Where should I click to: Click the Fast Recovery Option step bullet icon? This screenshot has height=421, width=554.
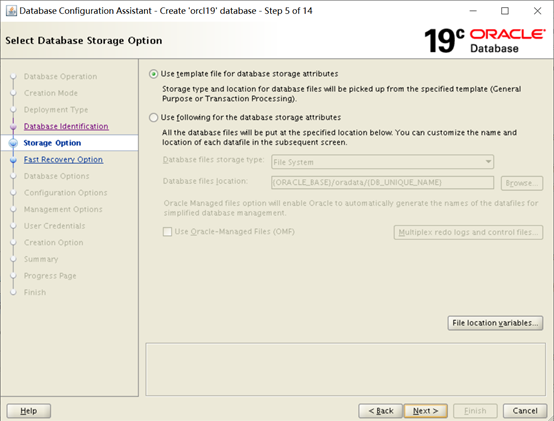(13, 160)
